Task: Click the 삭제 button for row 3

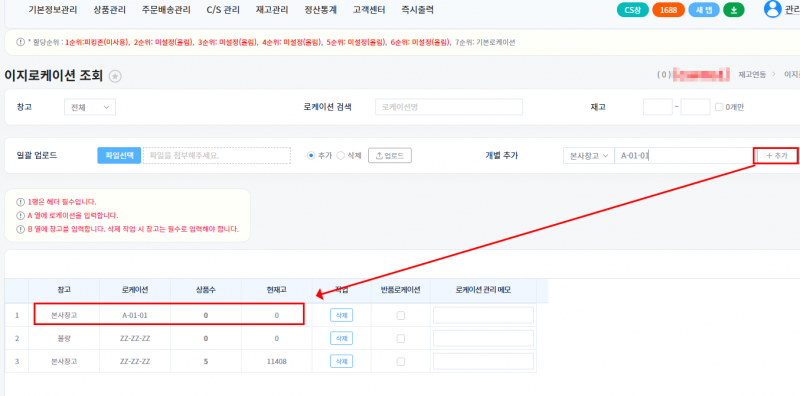Action: click(341, 361)
